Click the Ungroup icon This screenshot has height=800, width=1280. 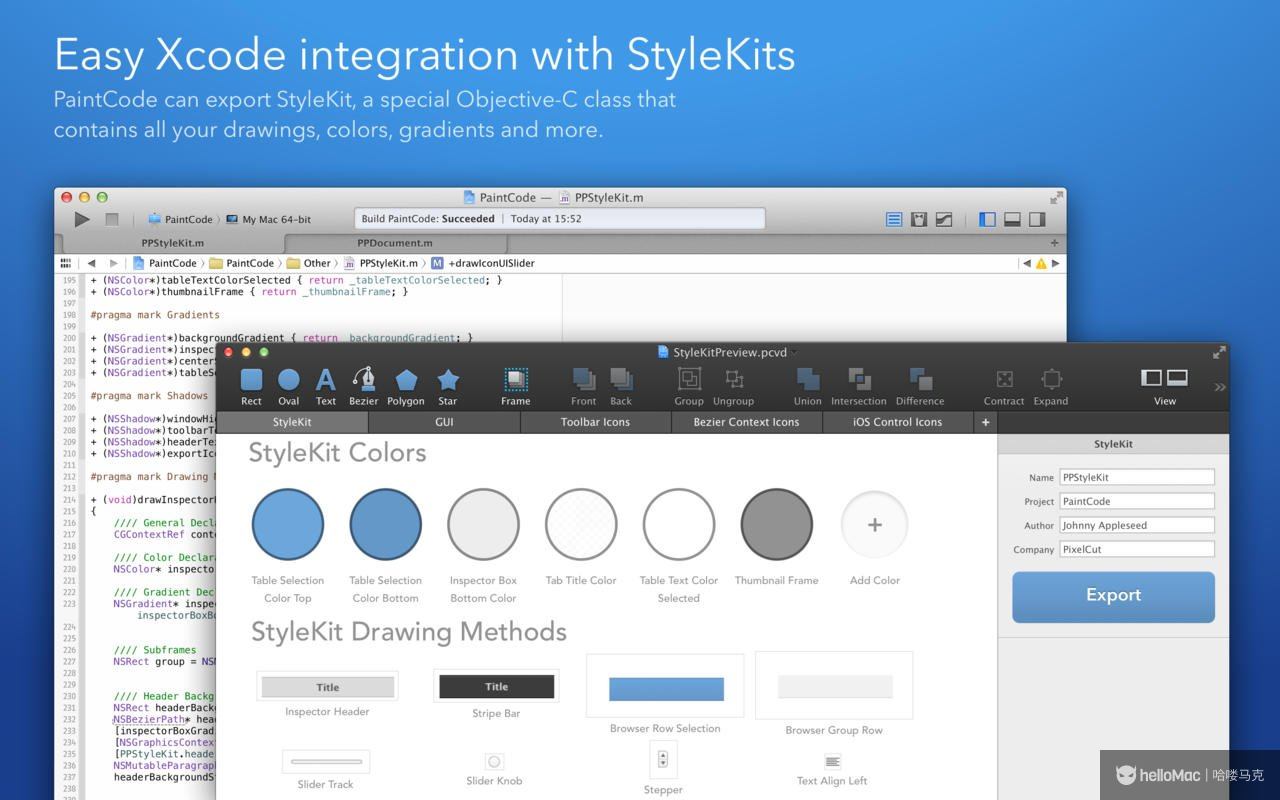coord(734,380)
